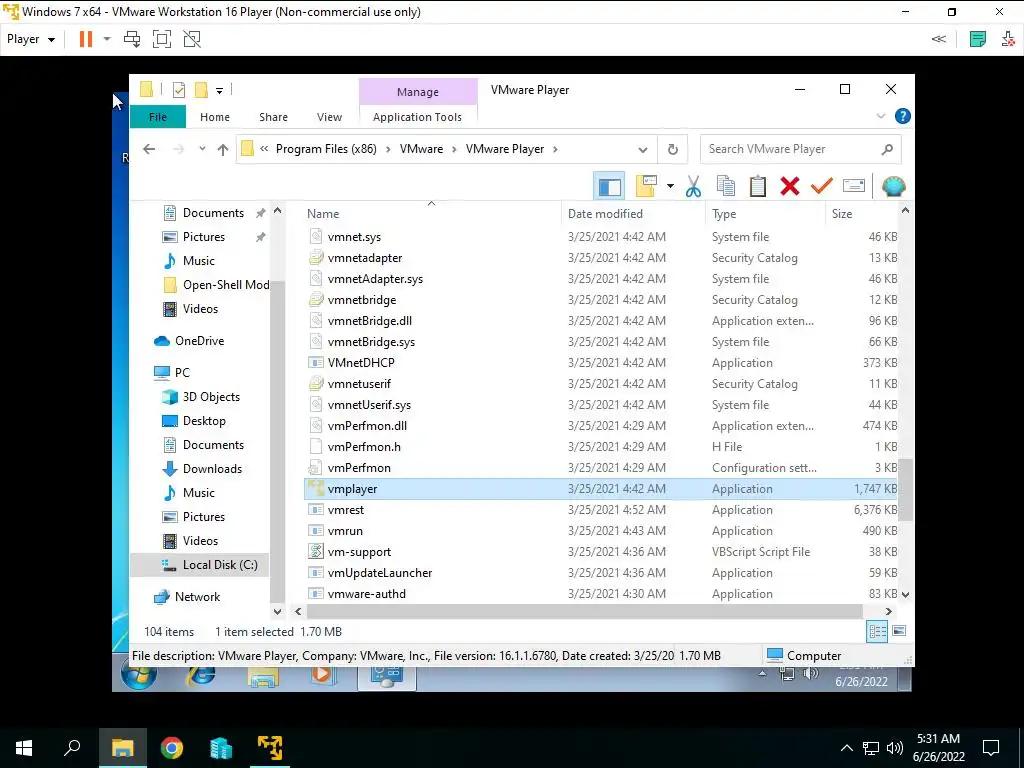Image resolution: width=1024 pixels, height=768 pixels.
Task: Click the Copy icon in Explorer toolbar
Action: coord(726,187)
